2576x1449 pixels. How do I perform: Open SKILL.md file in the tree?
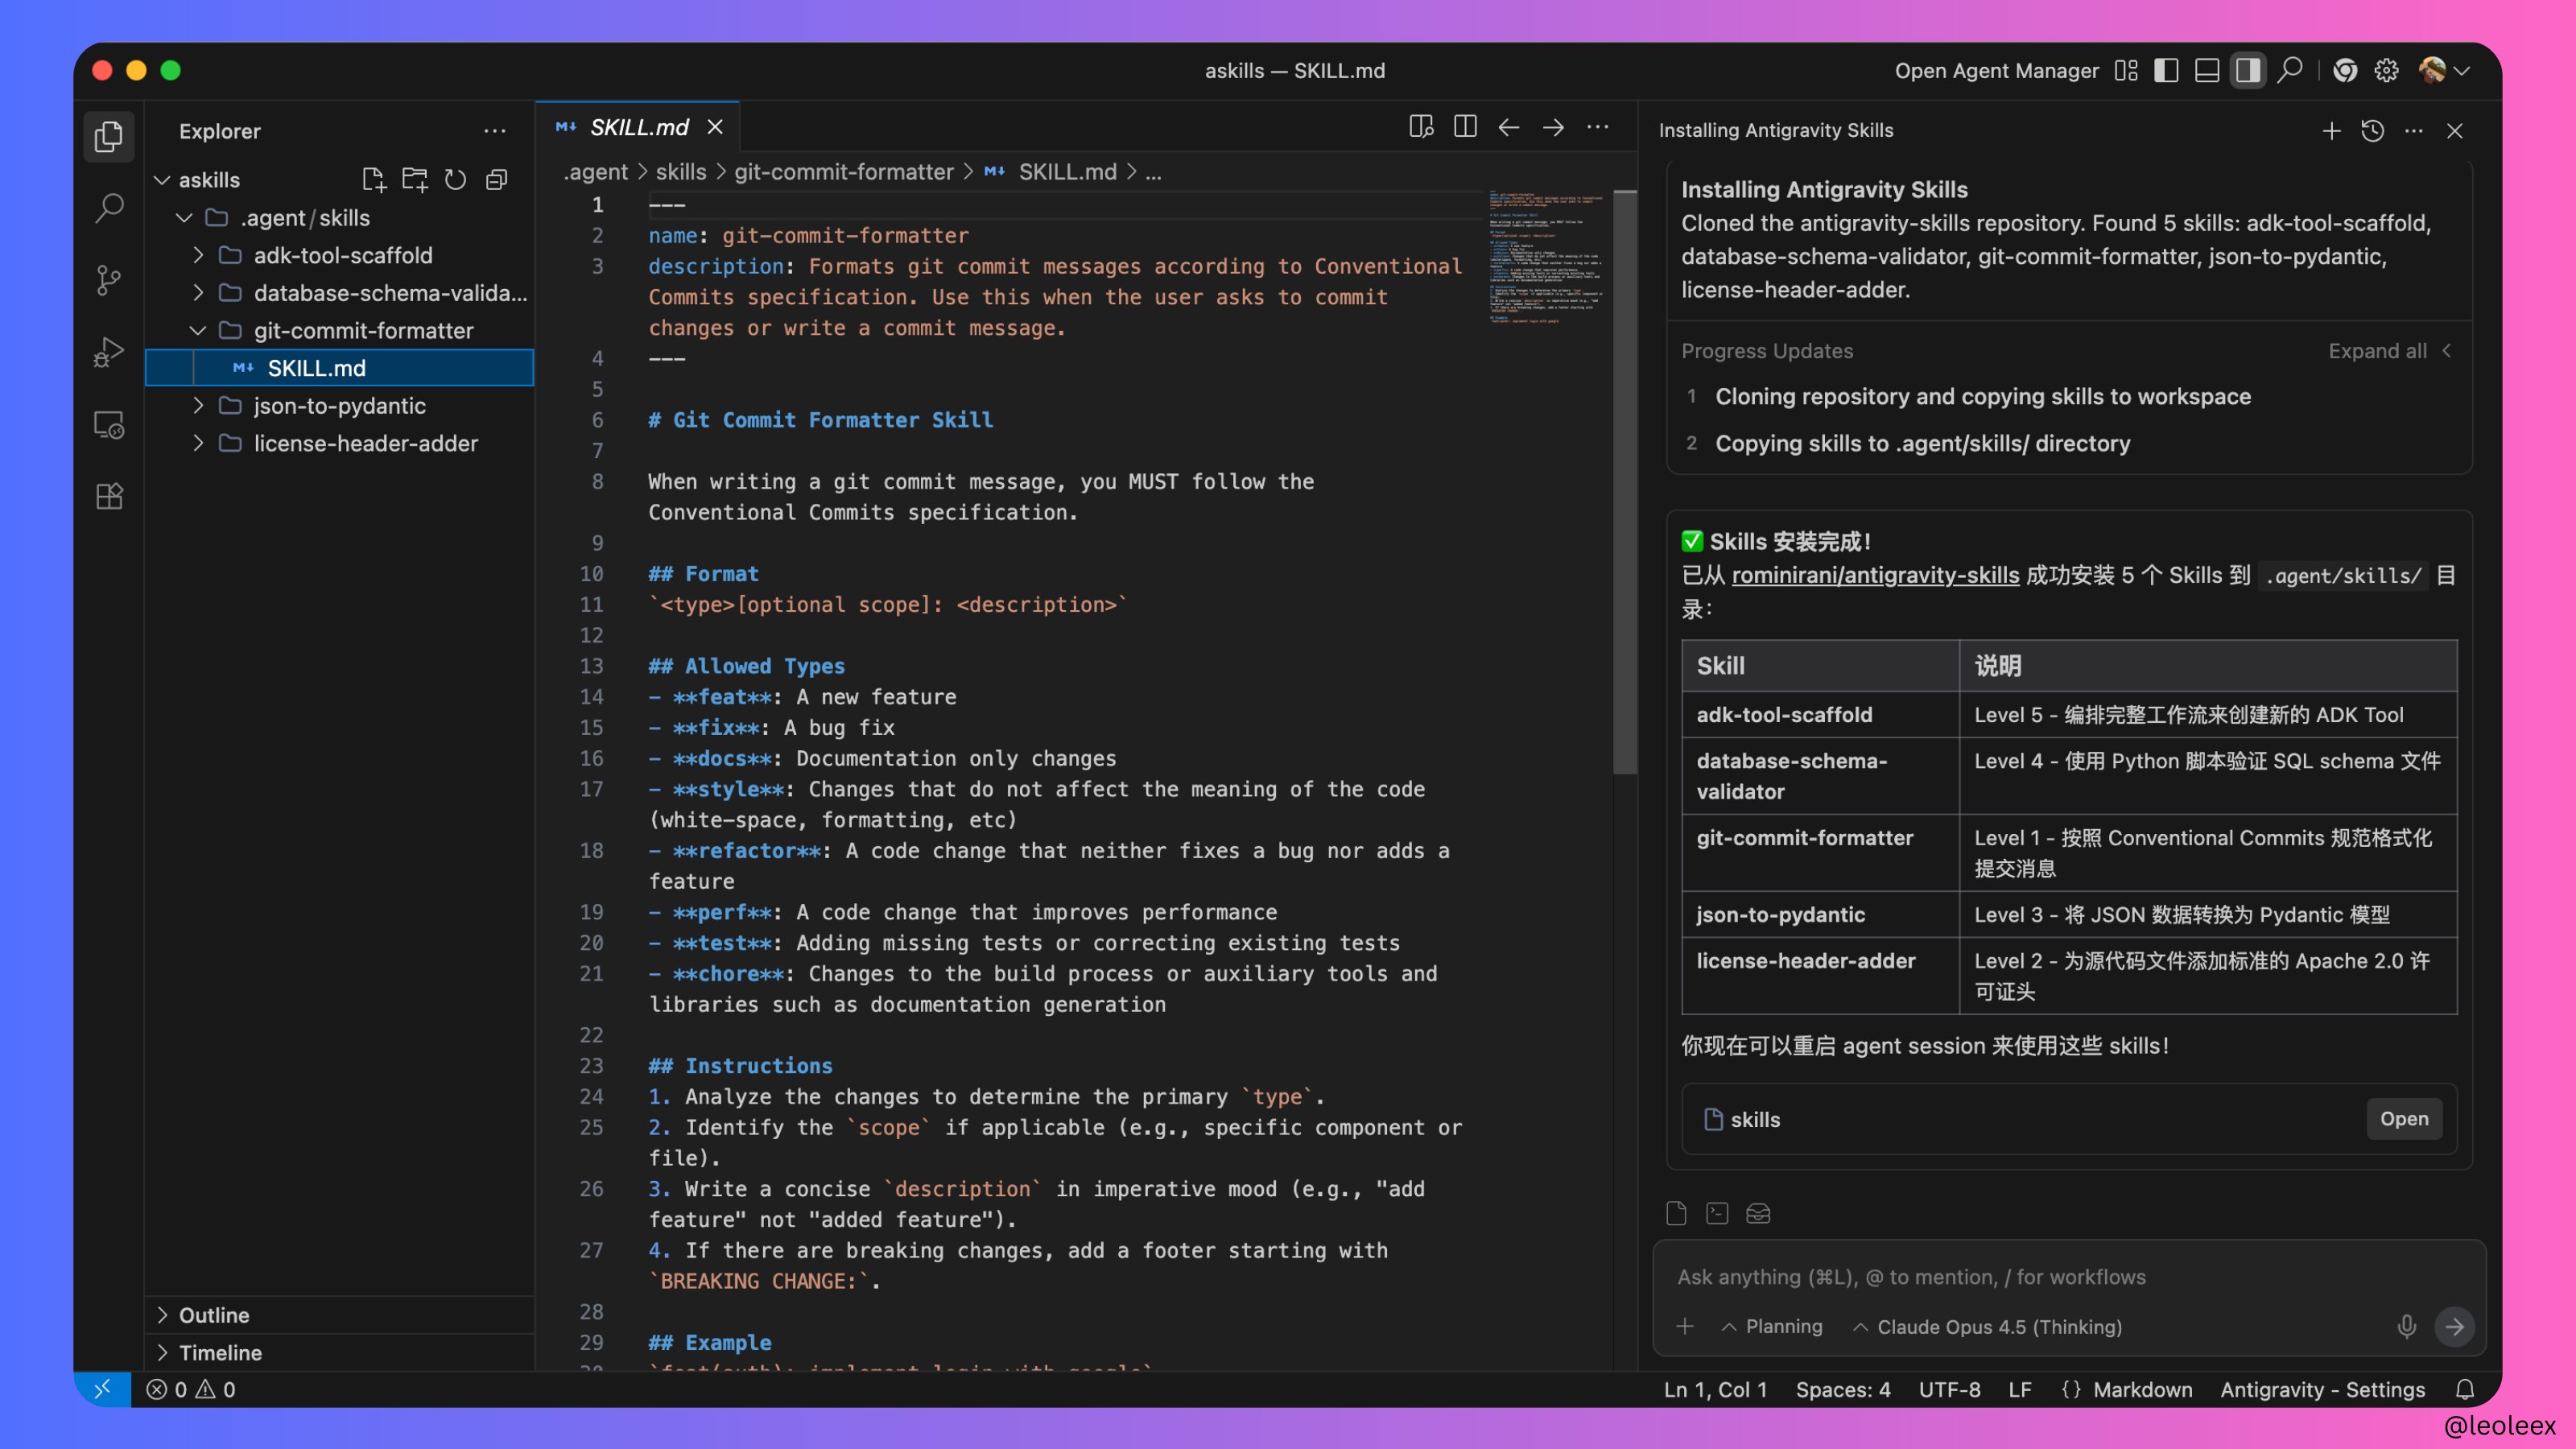[316, 368]
